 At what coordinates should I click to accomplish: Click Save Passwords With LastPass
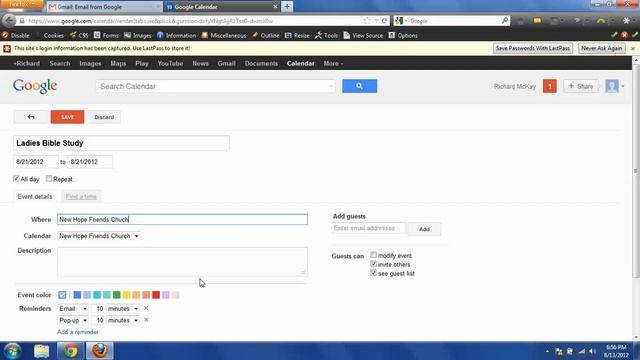pos(533,48)
